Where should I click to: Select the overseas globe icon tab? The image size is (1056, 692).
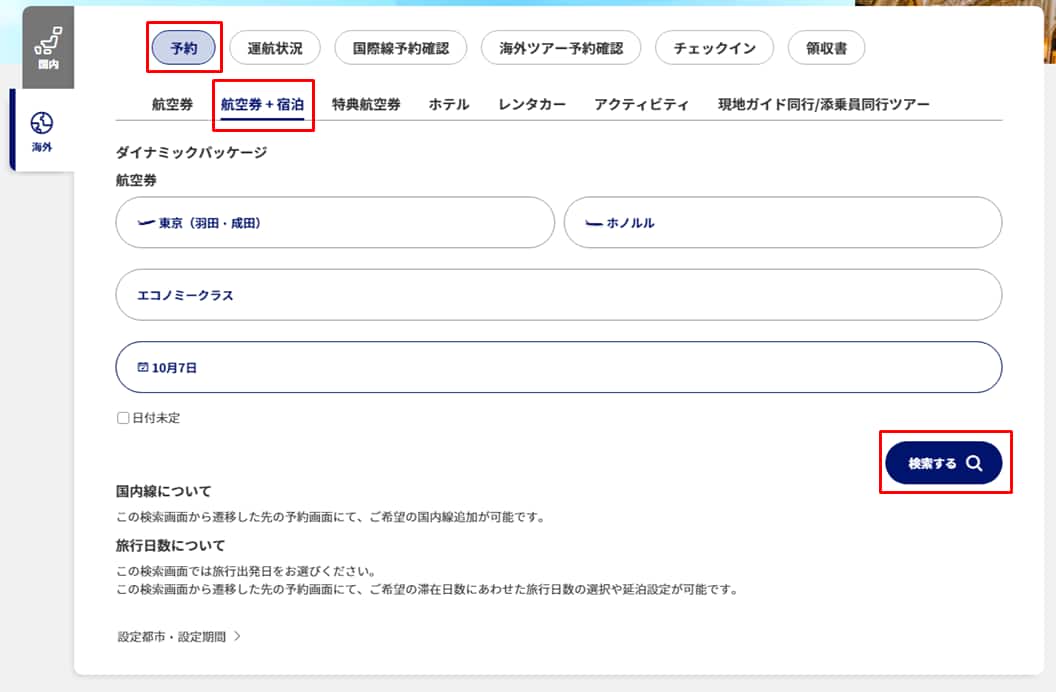pyautogui.click(x=42, y=123)
